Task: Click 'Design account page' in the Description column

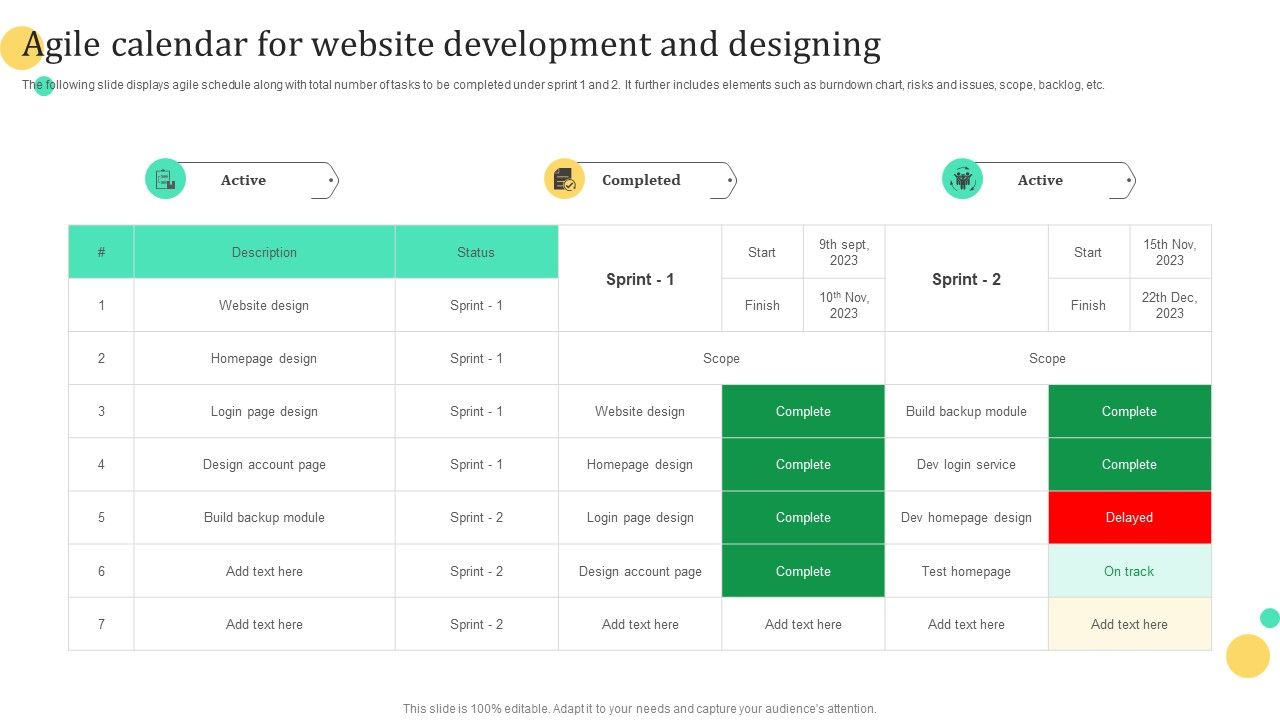Action: [x=264, y=464]
